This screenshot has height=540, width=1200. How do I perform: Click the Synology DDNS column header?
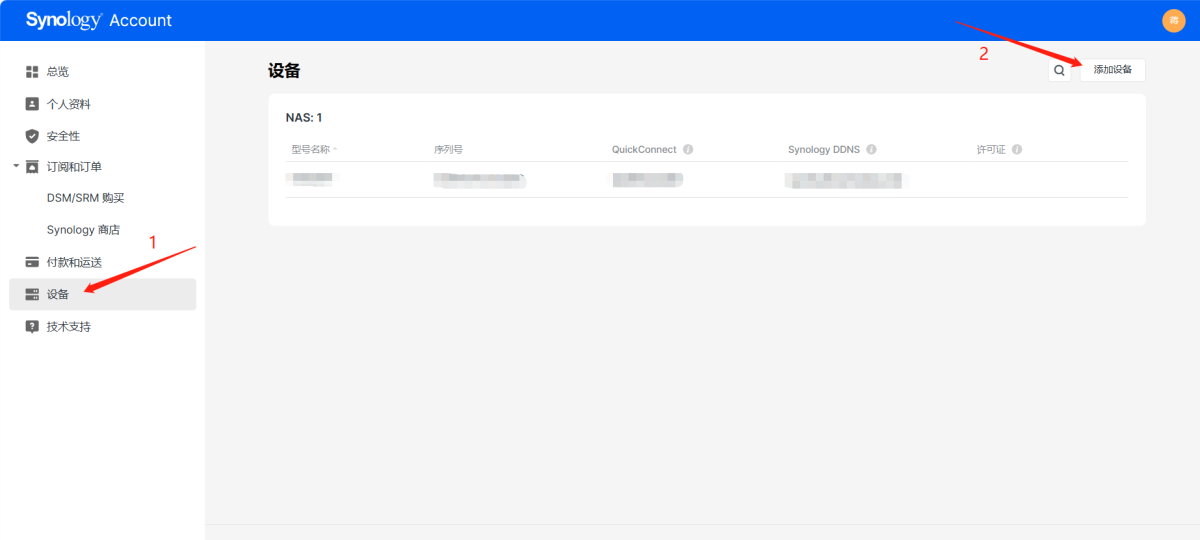click(x=824, y=149)
